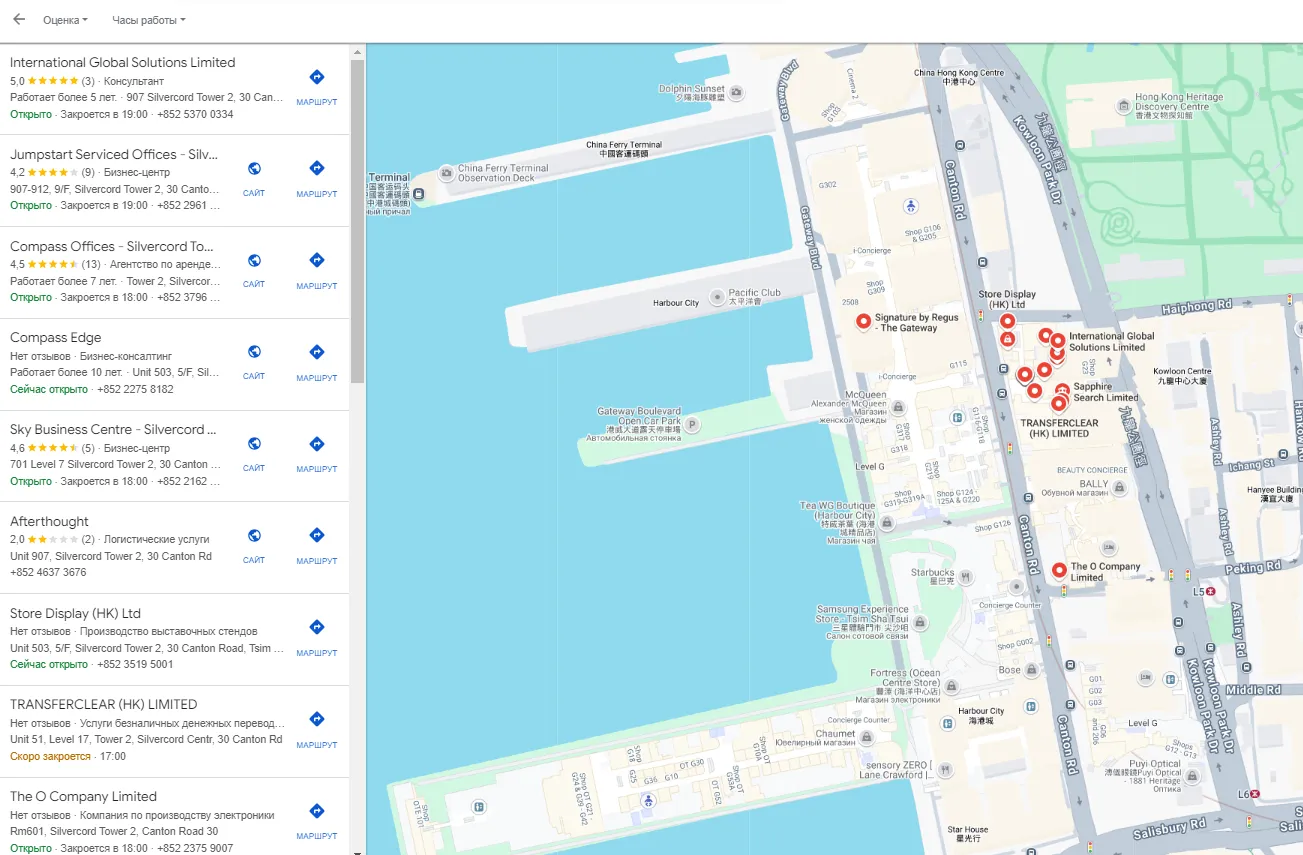Click The O Company Limited map pin
Screen dimensions: 1303x855
coord(1060,570)
